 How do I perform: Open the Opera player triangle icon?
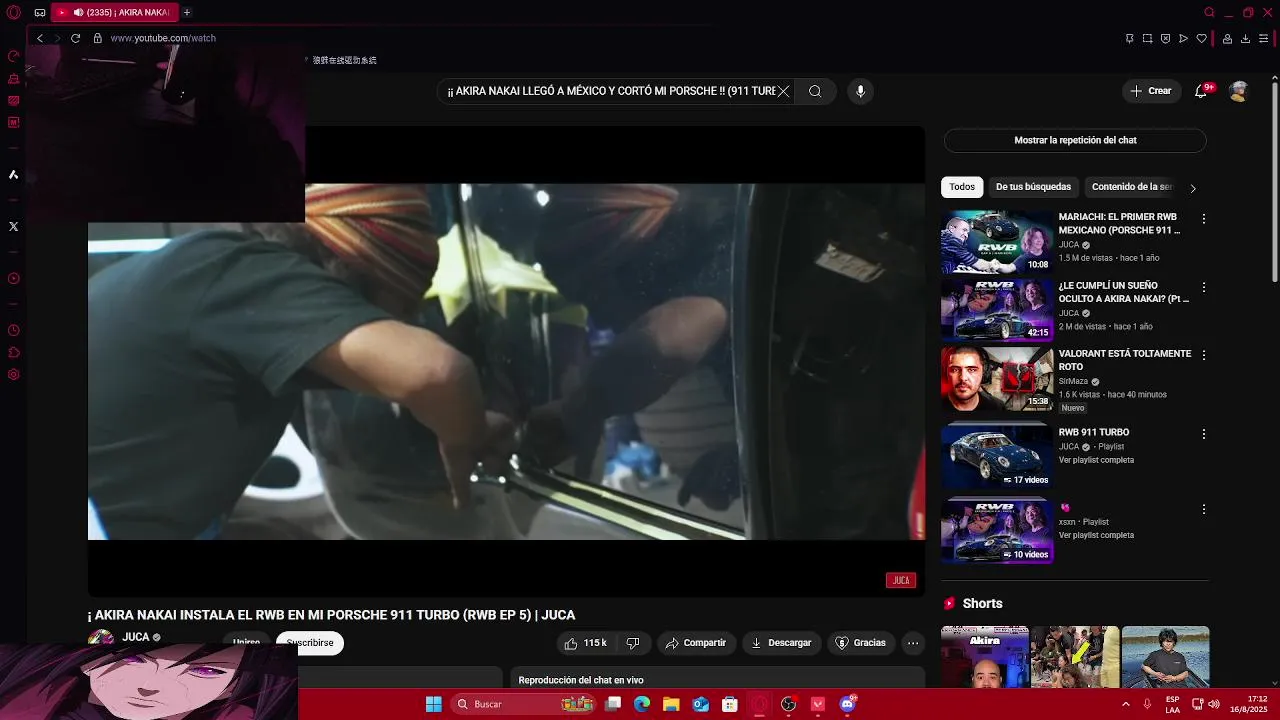[x=1183, y=38]
